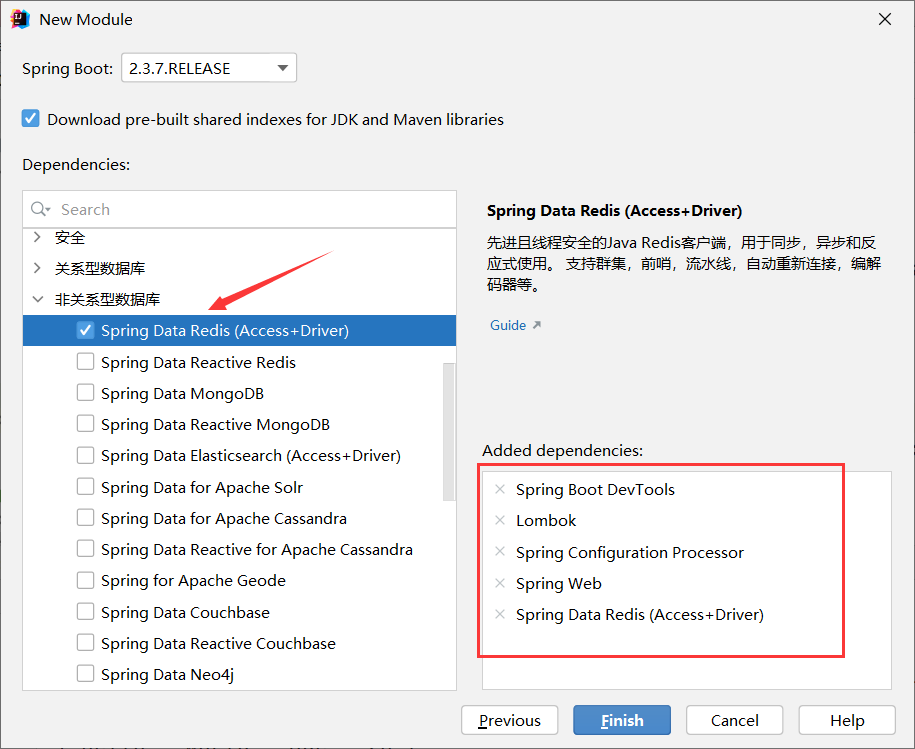Uncheck Spring Data Redis (Access+Driver)
The height and width of the screenshot is (749, 915).
(x=85, y=330)
